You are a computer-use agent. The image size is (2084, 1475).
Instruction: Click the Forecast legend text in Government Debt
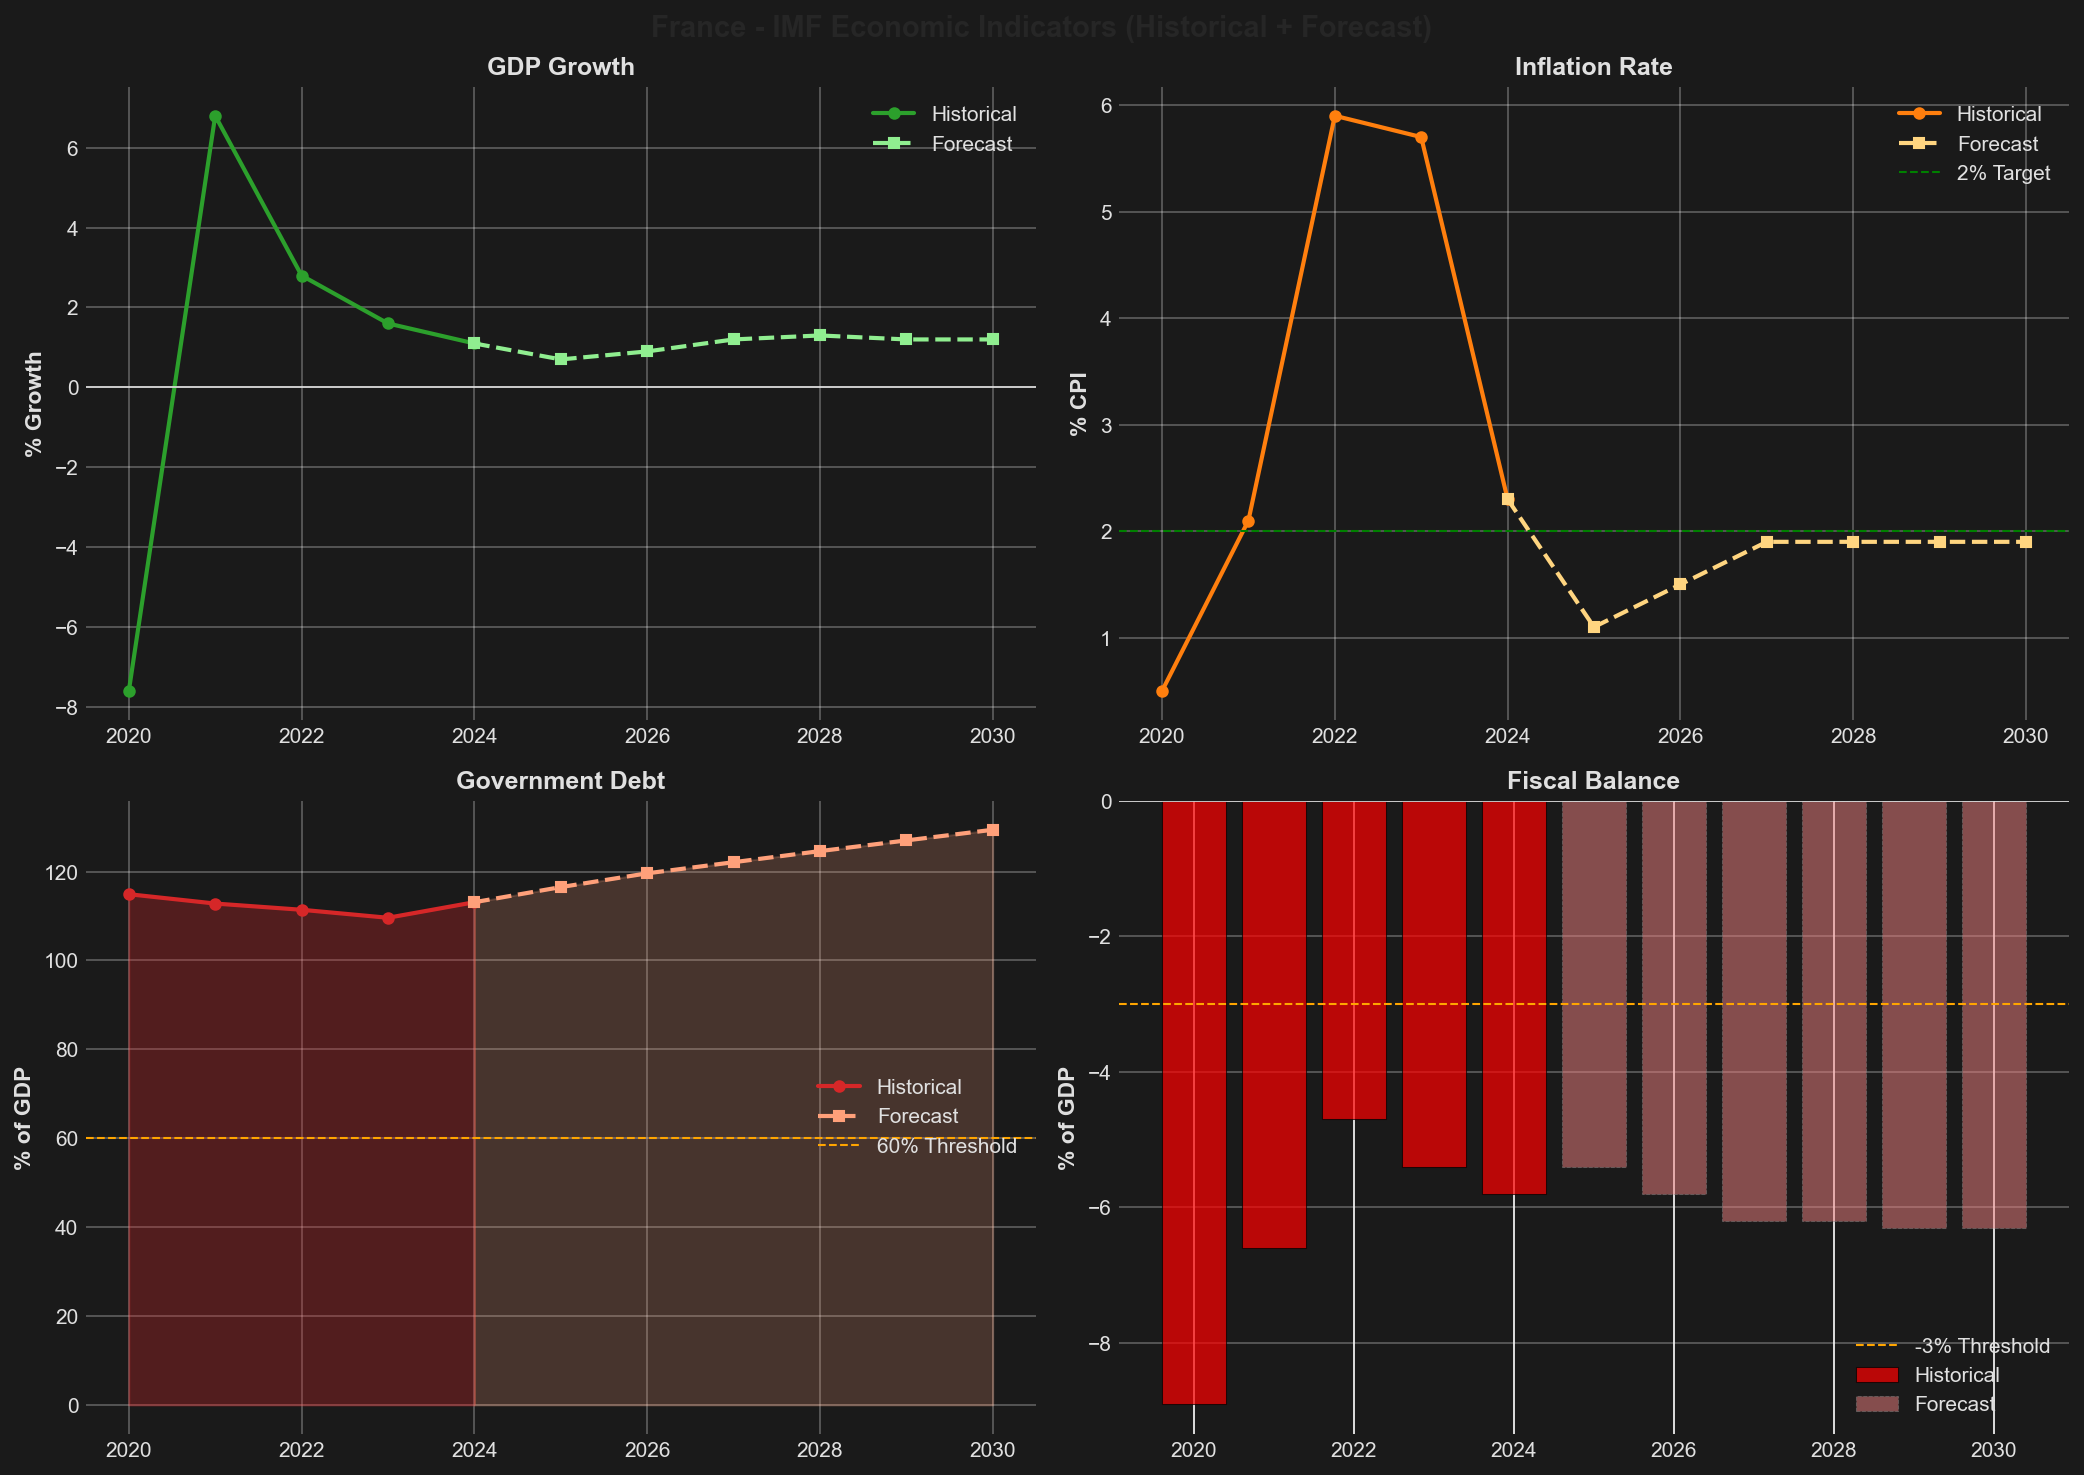[916, 1116]
